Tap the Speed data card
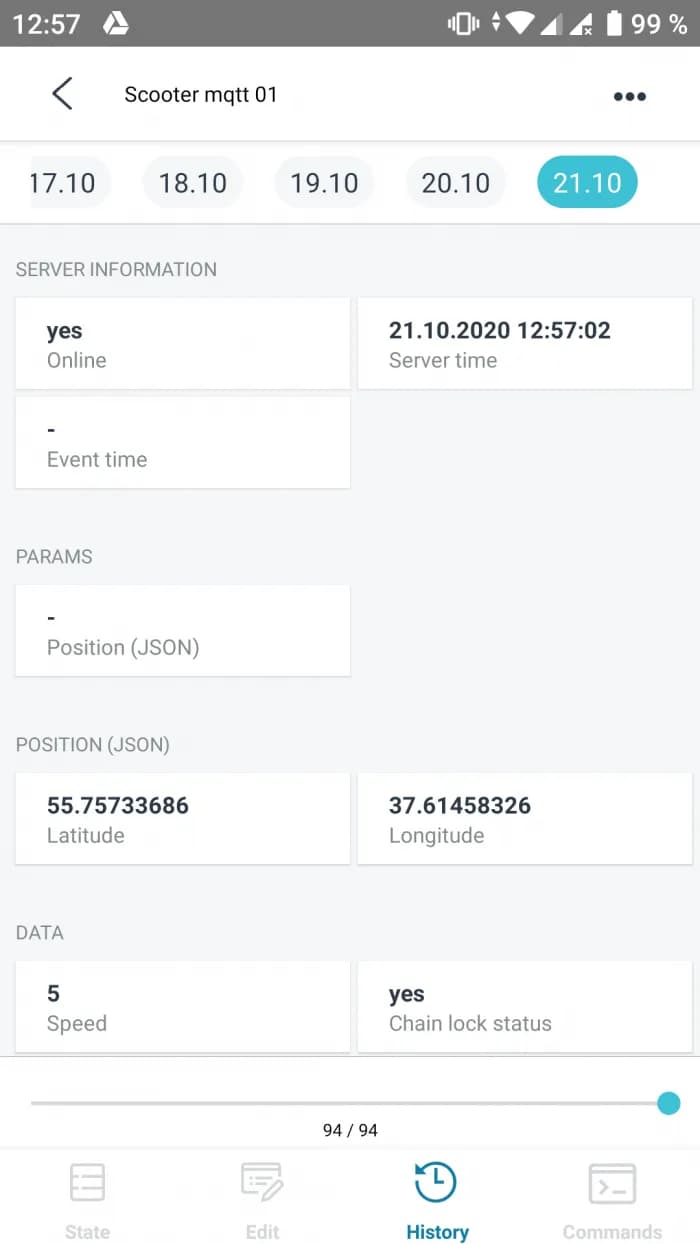This screenshot has height=1244, width=700. tap(182, 1007)
